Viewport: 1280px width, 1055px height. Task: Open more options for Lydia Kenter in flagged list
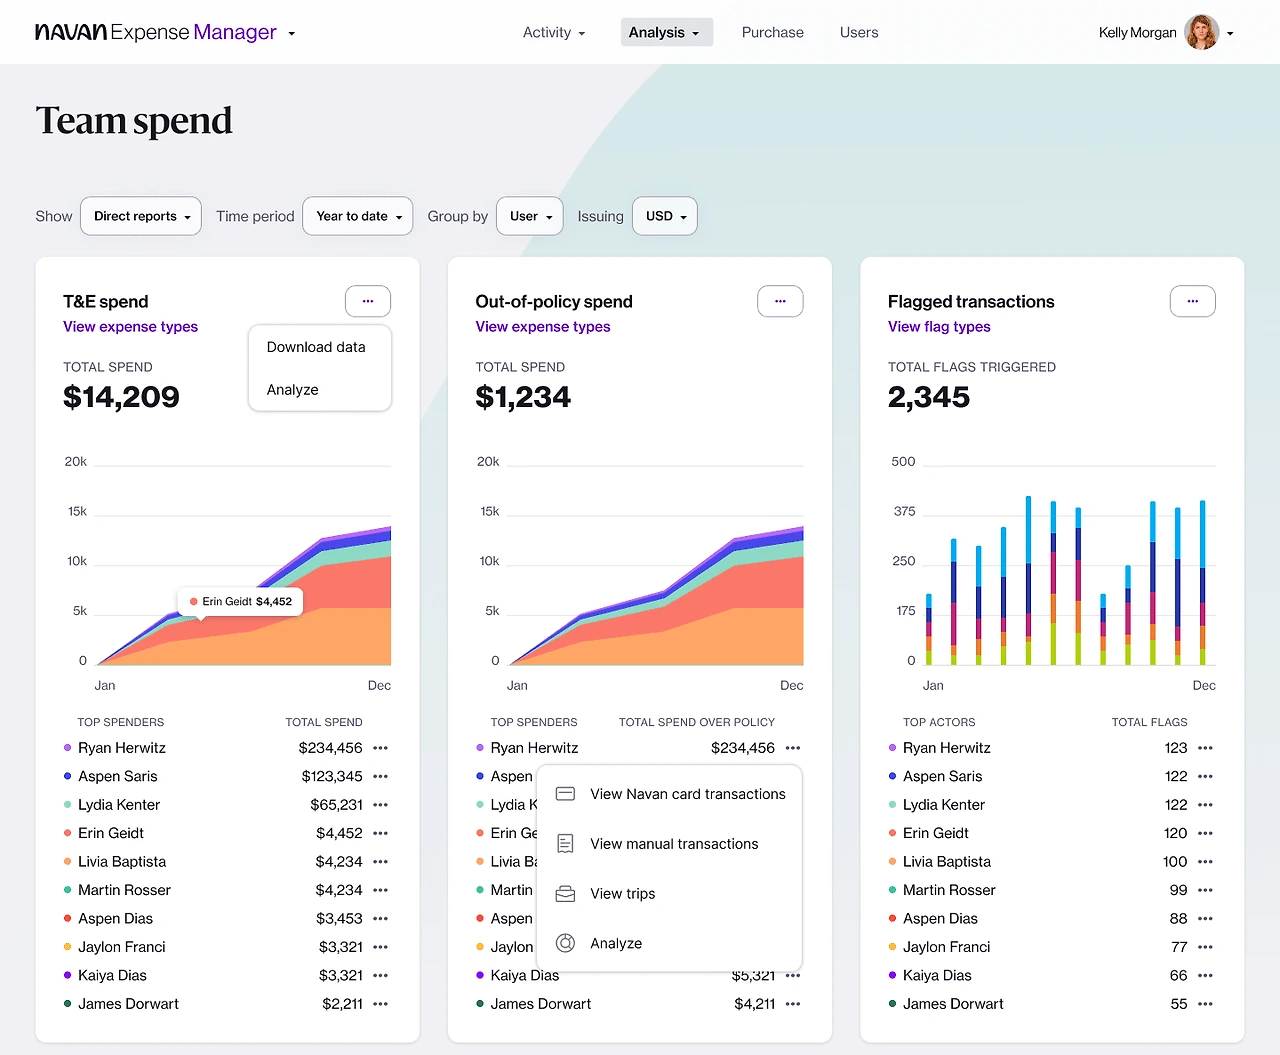point(1205,805)
